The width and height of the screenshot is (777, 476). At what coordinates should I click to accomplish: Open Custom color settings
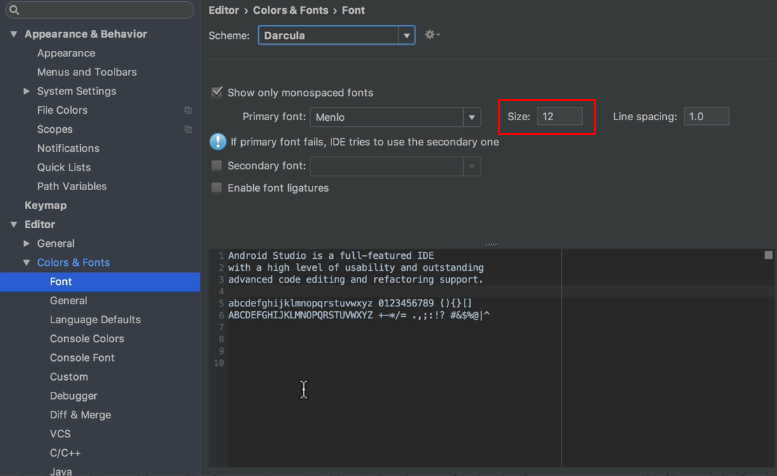tap(69, 377)
